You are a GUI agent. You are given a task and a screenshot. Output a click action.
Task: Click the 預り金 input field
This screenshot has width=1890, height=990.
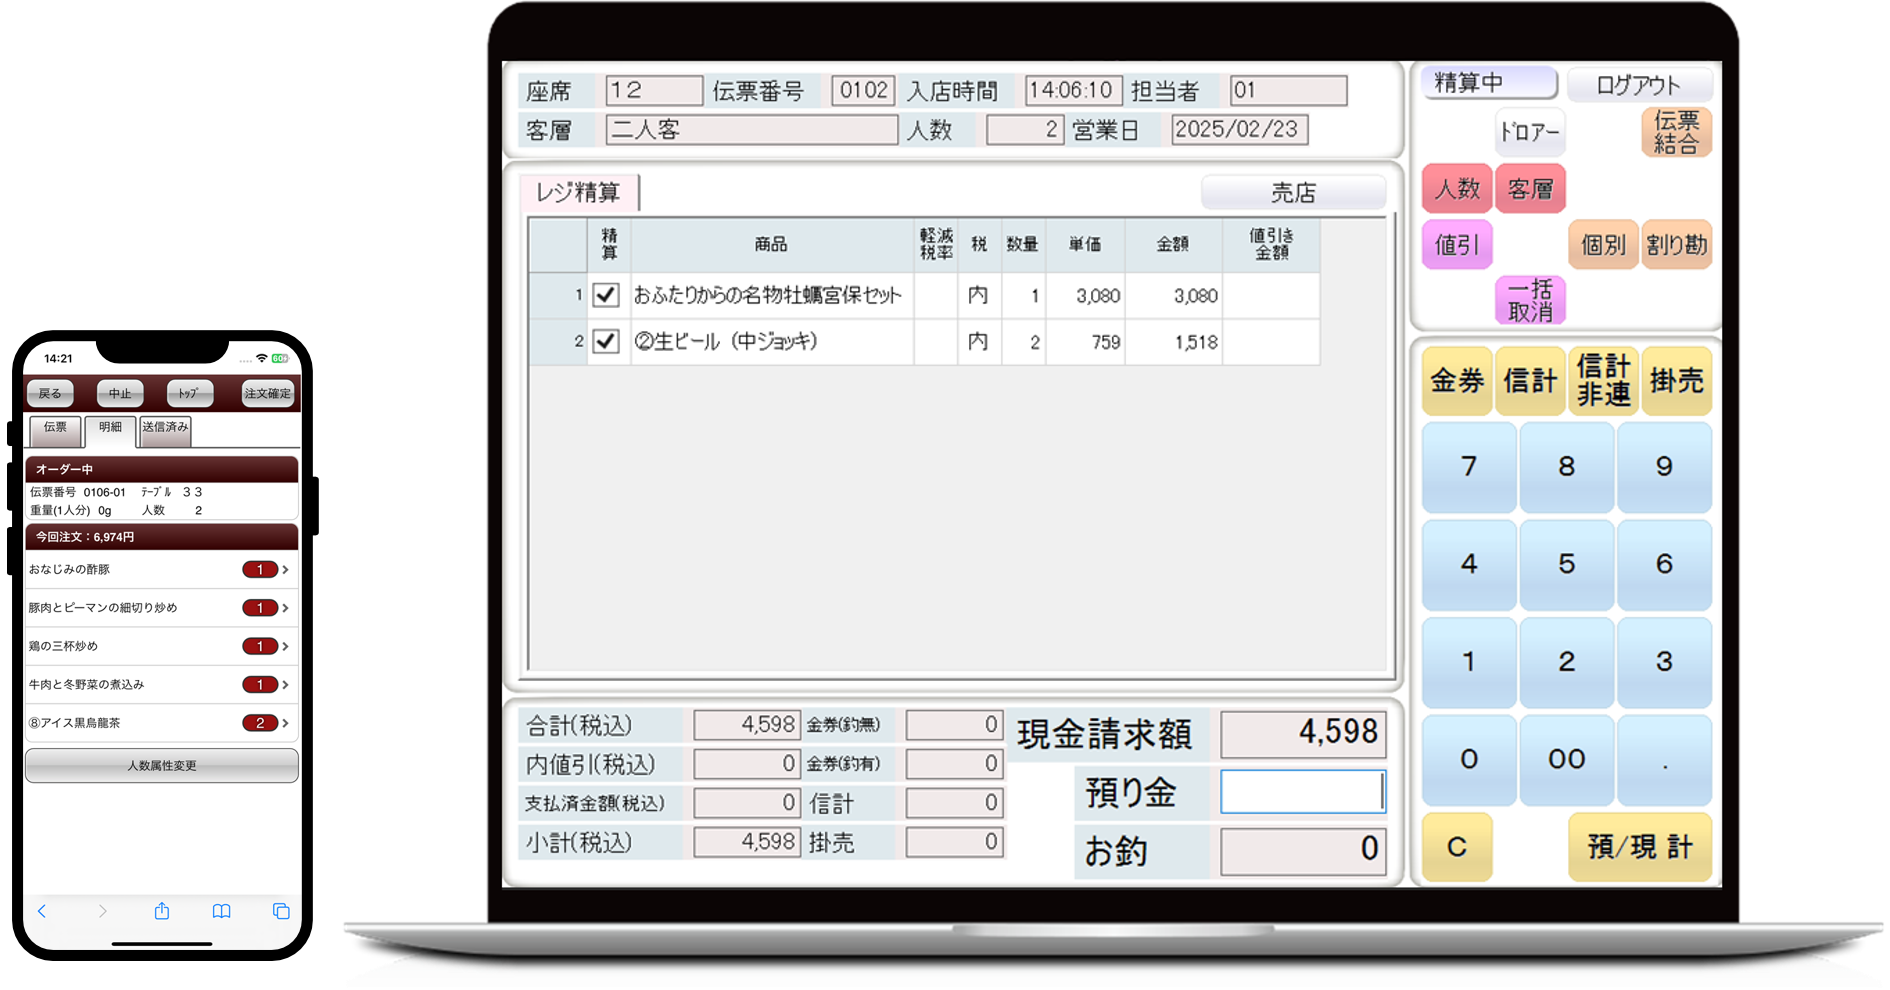click(1302, 792)
